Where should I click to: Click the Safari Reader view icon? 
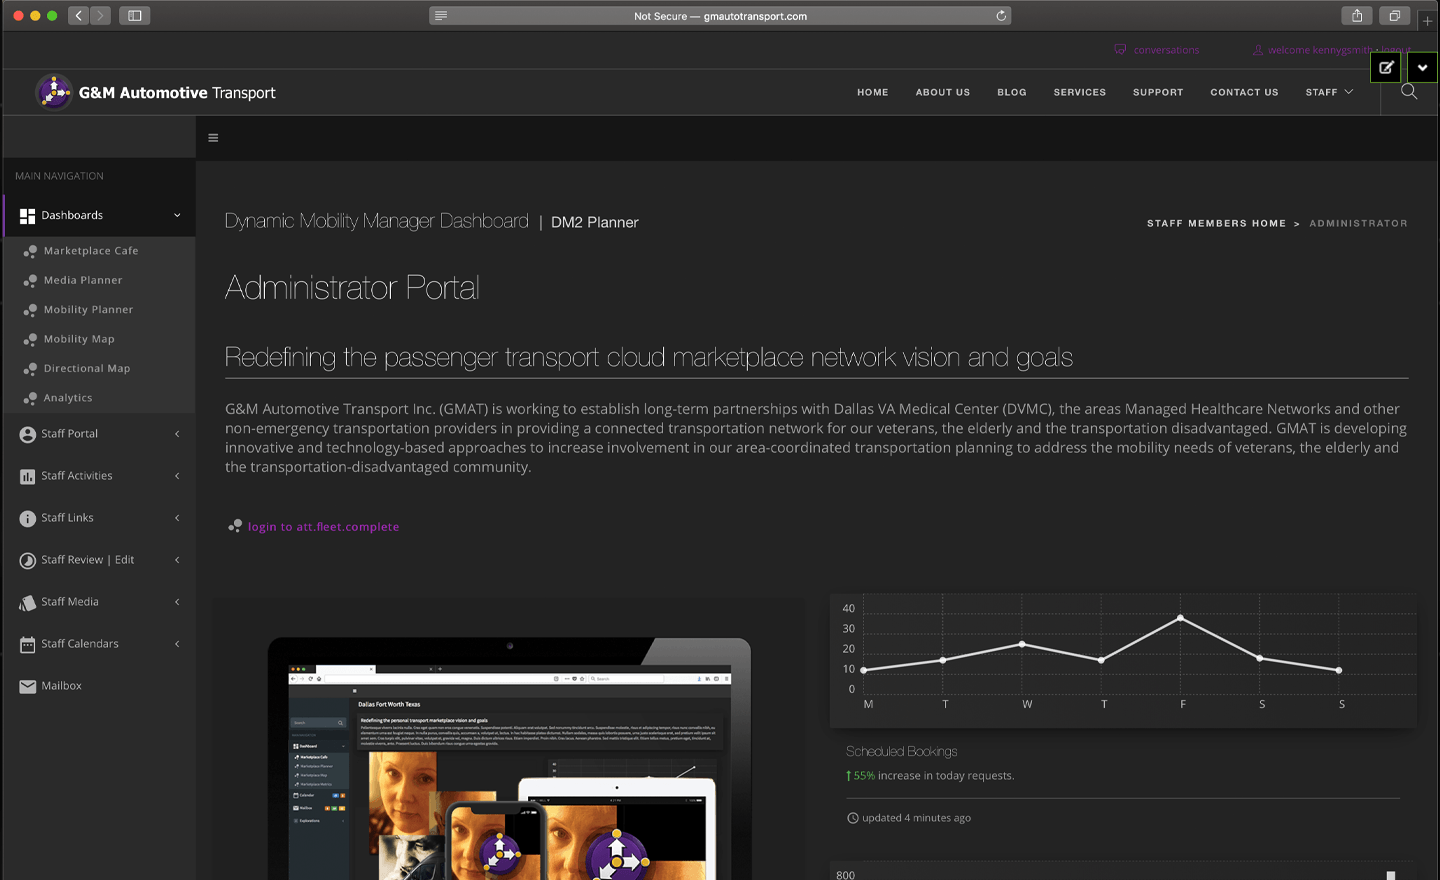pyautogui.click(x=441, y=16)
